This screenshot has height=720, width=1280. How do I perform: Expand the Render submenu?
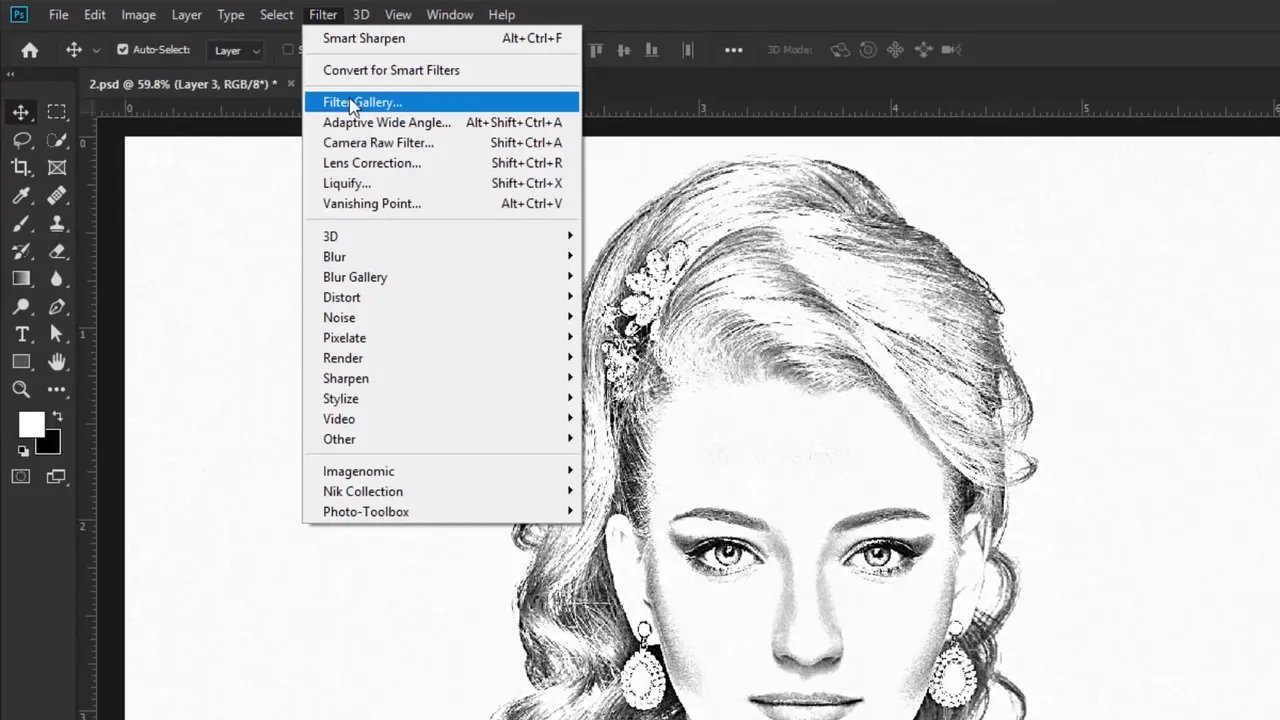point(440,358)
